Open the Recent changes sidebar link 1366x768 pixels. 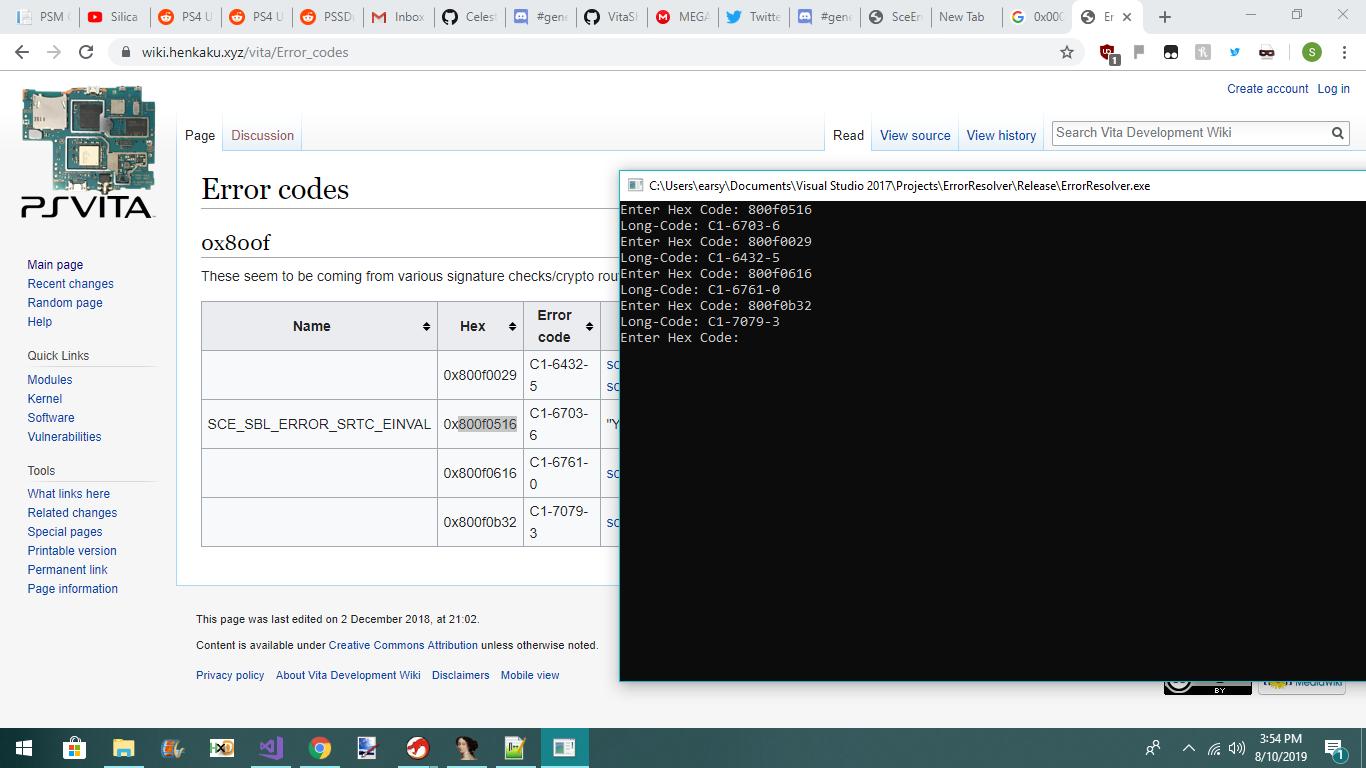(x=70, y=284)
